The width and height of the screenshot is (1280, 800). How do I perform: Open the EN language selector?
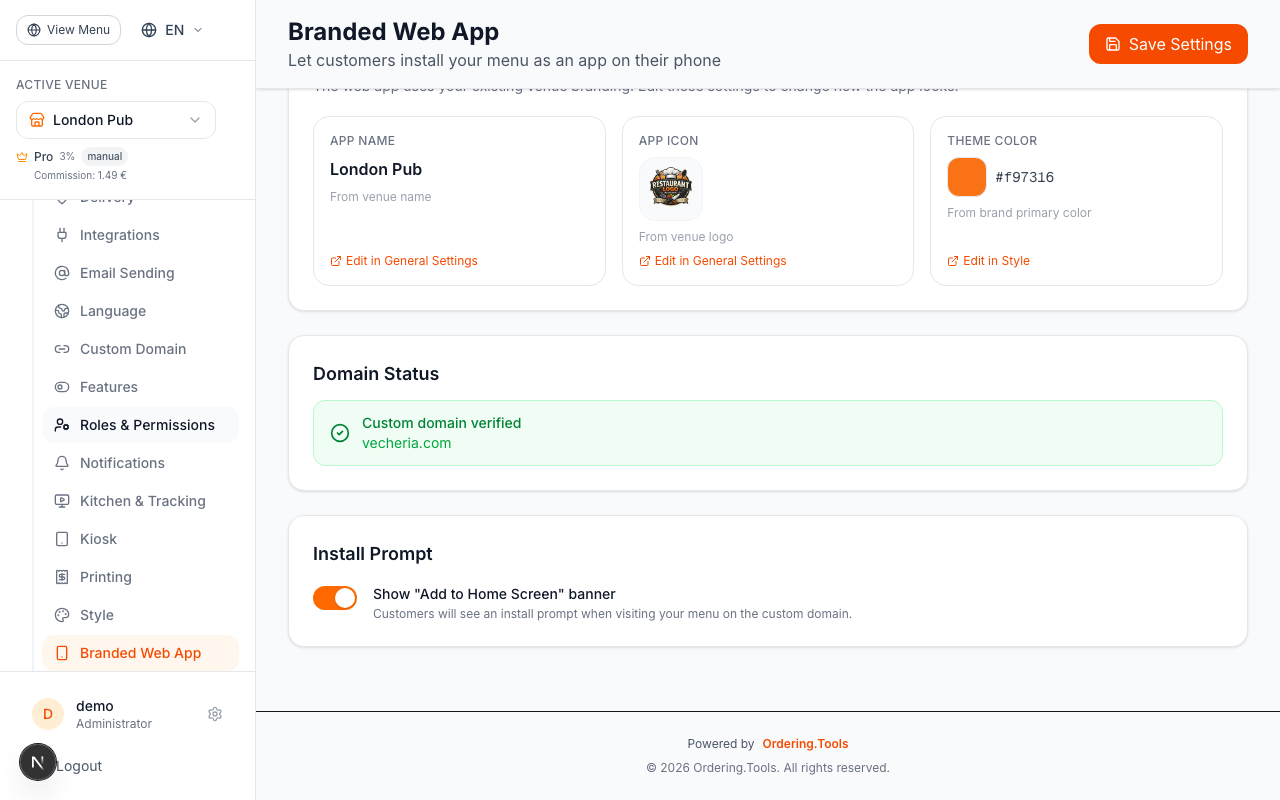tap(172, 30)
